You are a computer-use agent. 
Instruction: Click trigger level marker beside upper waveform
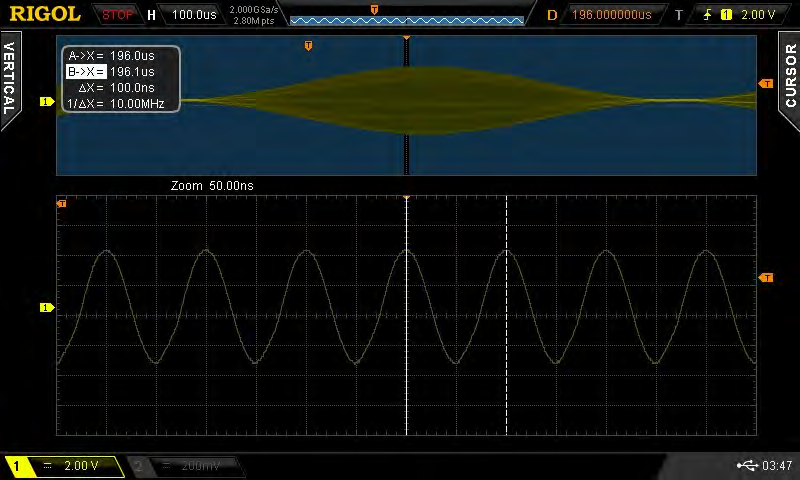pos(766,83)
